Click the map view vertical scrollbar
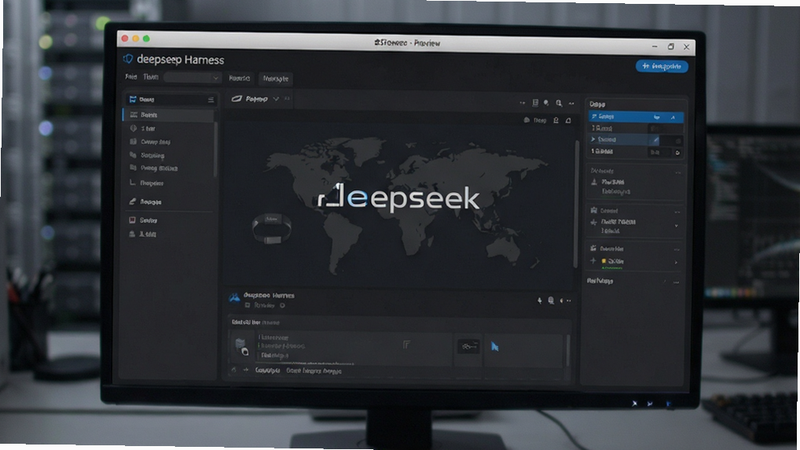Screen dimensions: 800x450 pos(577,204)
